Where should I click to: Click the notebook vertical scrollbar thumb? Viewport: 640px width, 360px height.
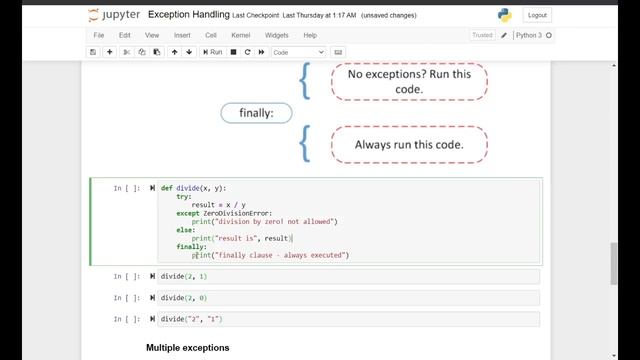click(x=614, y=263)
